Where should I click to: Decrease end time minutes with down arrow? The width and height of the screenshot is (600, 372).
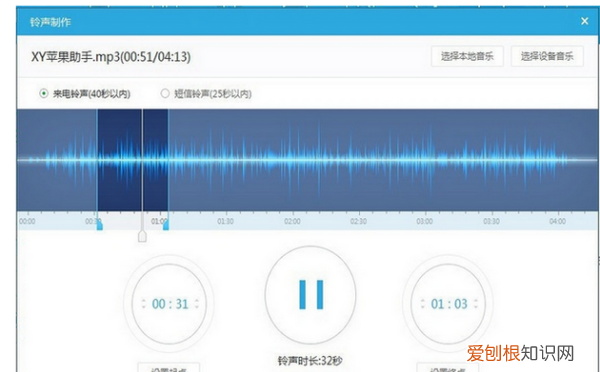(x=423, y=307)
